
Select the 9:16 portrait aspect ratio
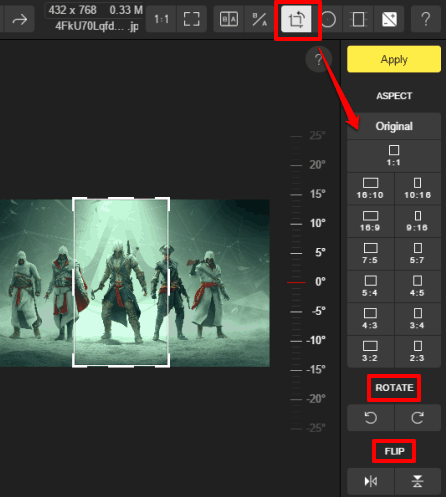[418, 221]
